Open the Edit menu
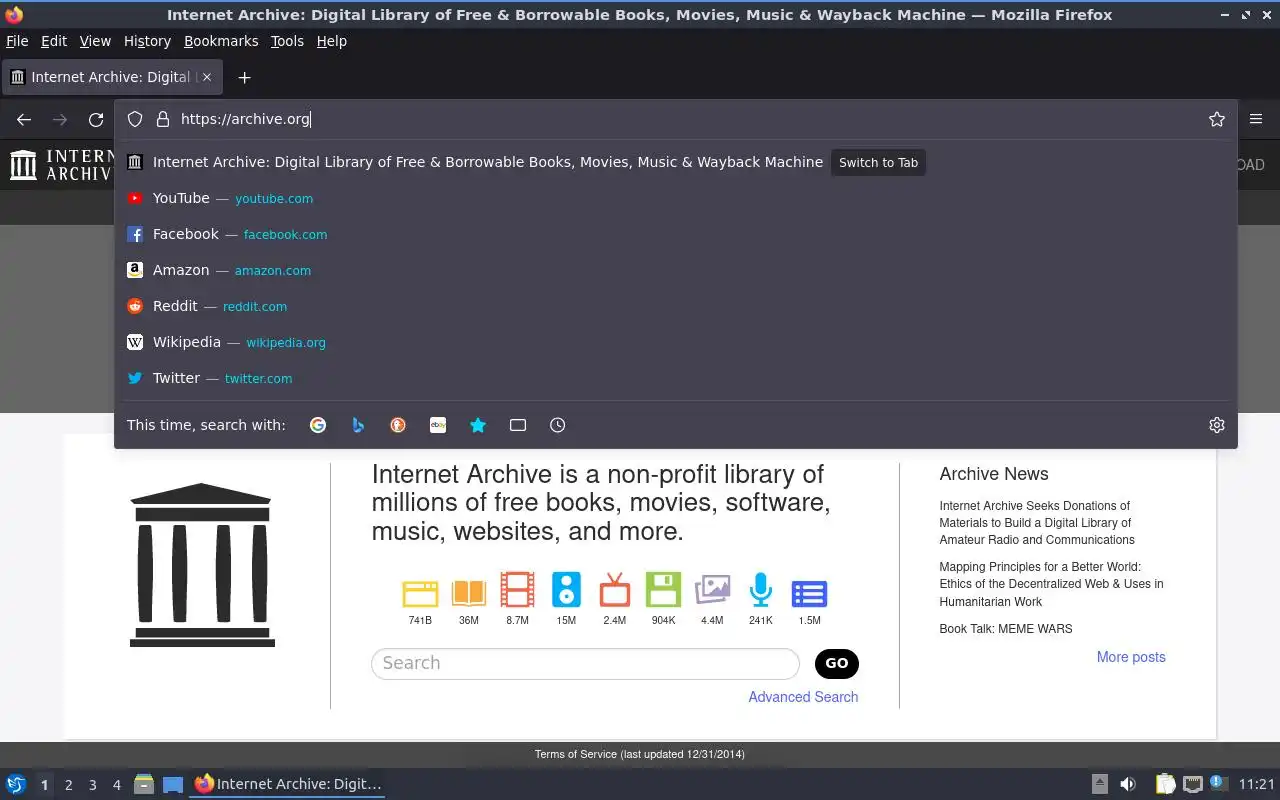 (x=54, y=41)
